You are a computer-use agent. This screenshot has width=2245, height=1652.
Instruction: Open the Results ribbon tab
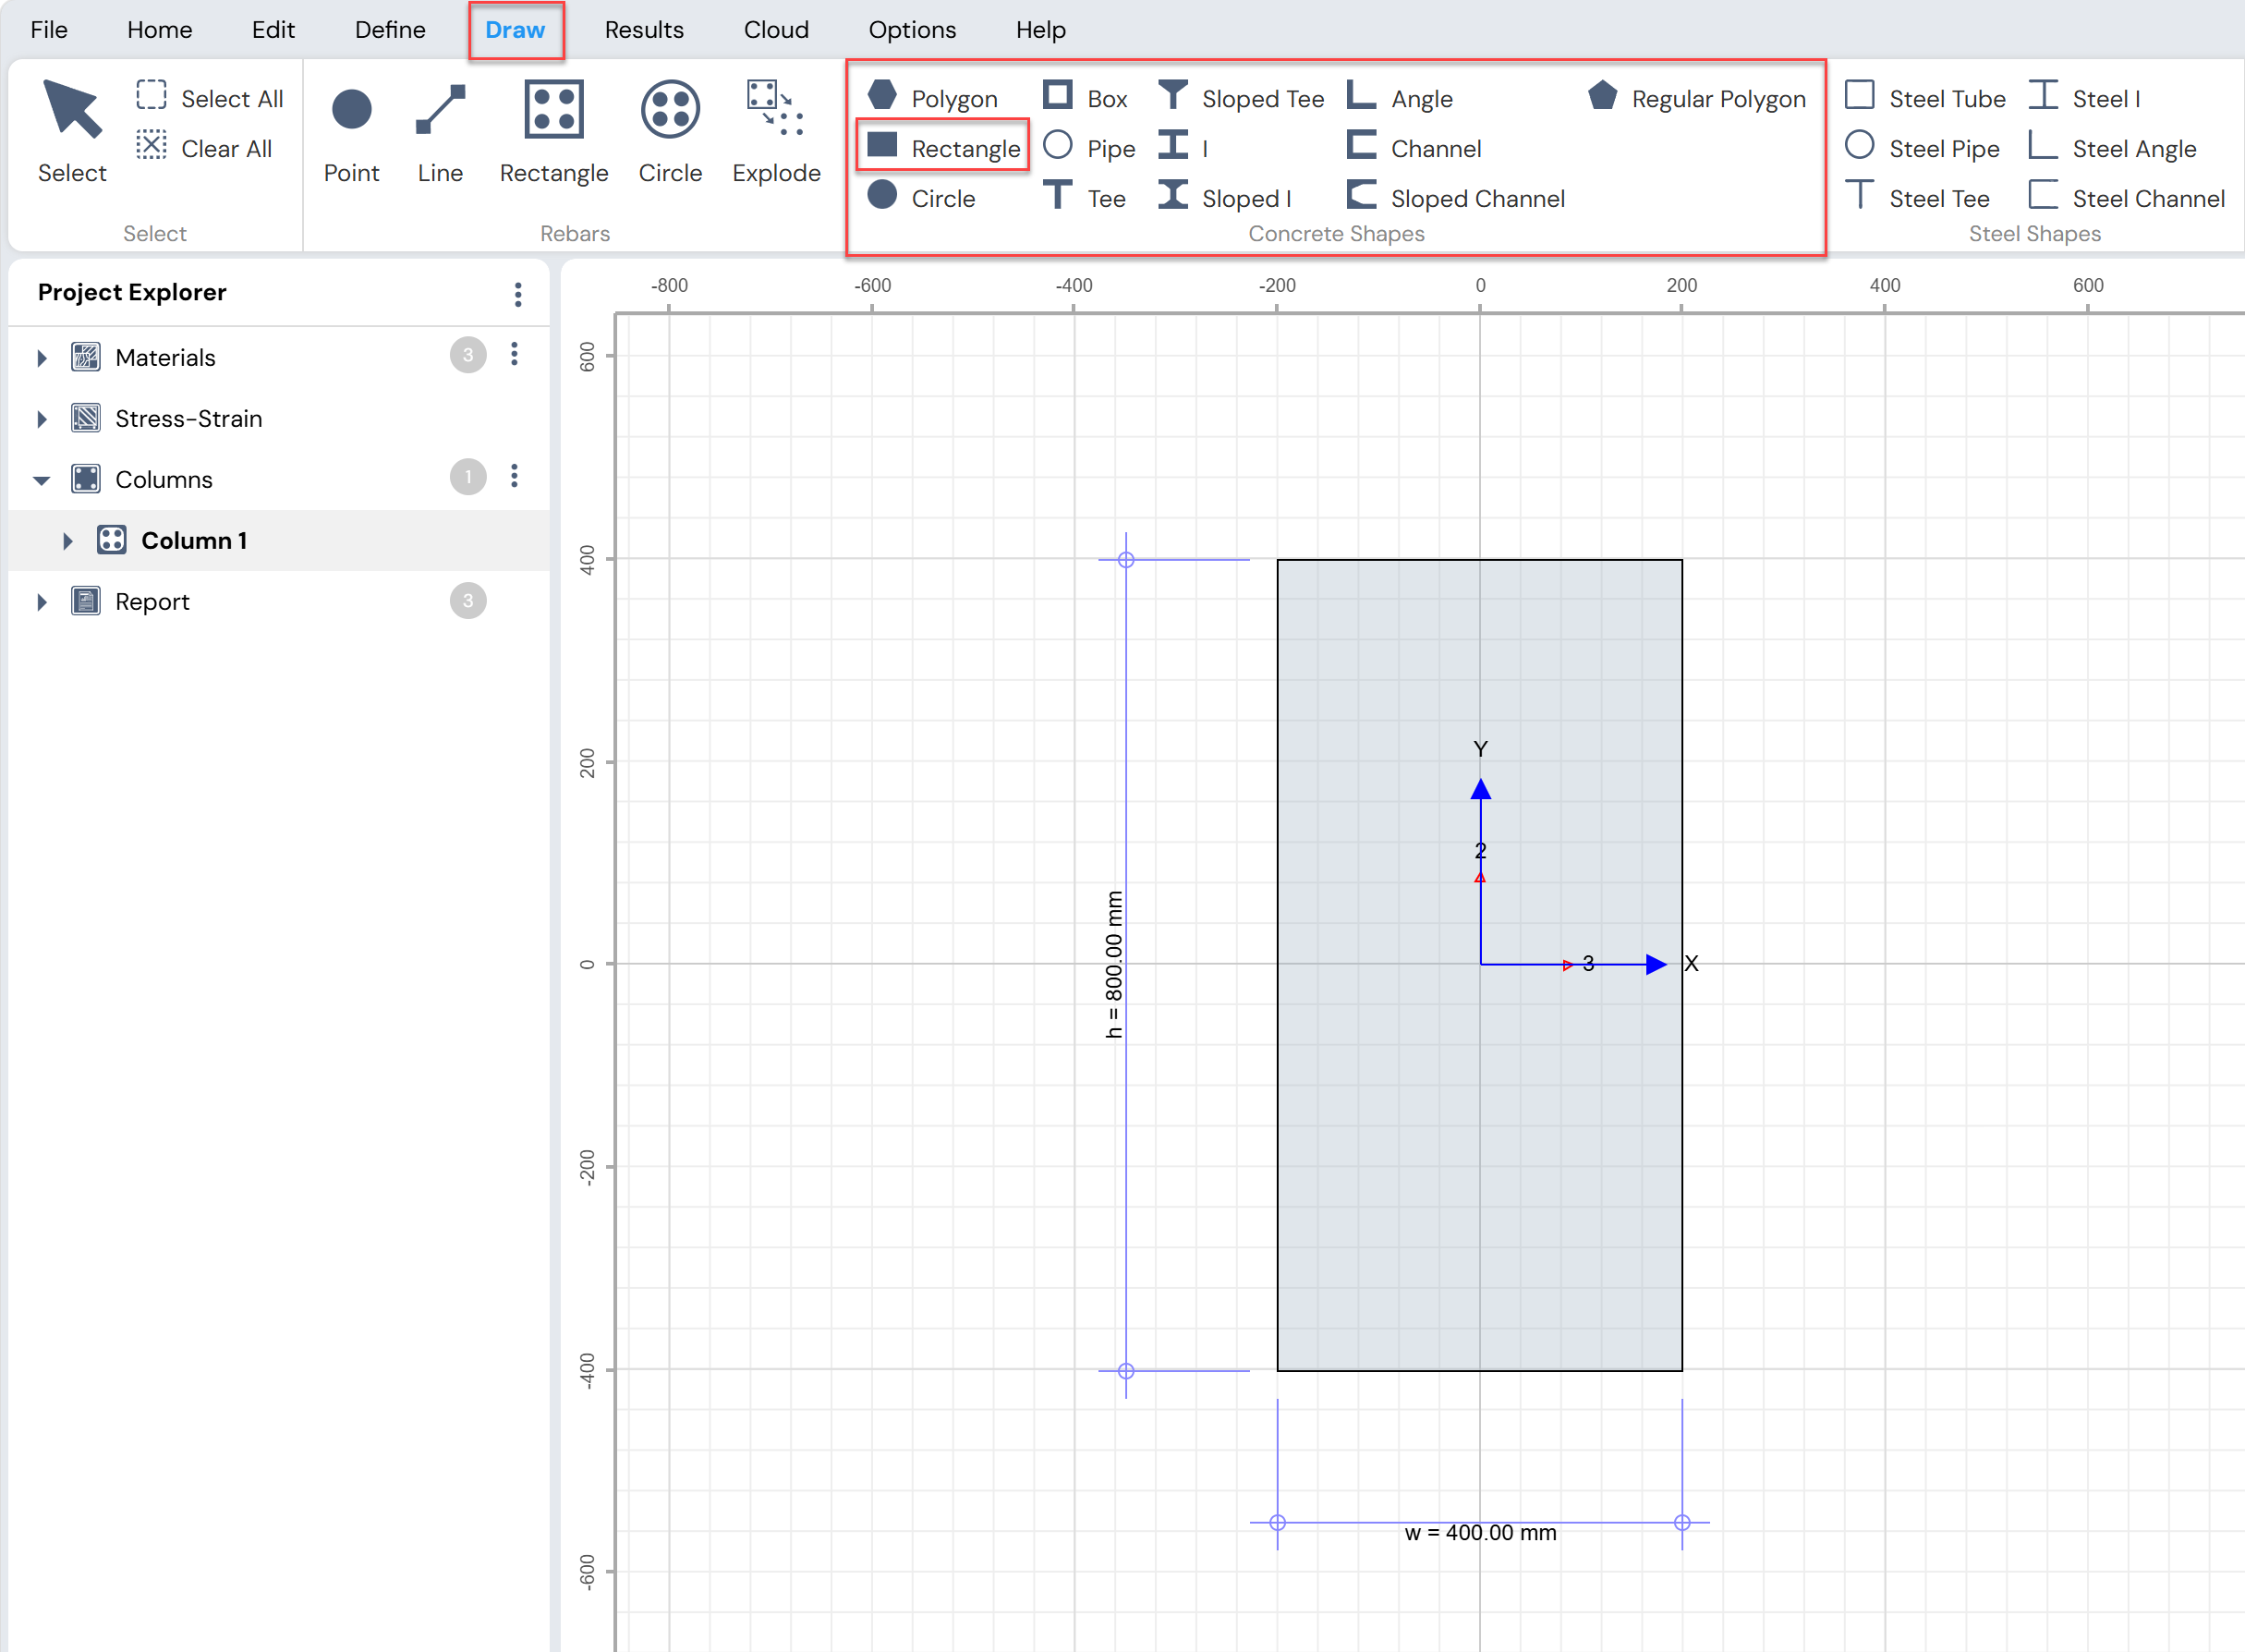(644, 30)
